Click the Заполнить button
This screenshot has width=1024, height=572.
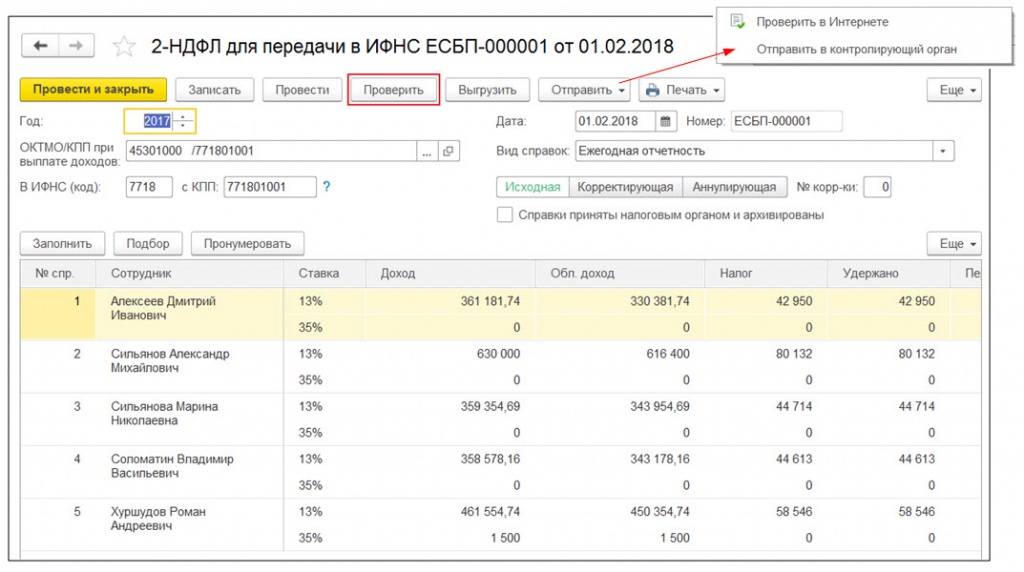click(62, 243)
